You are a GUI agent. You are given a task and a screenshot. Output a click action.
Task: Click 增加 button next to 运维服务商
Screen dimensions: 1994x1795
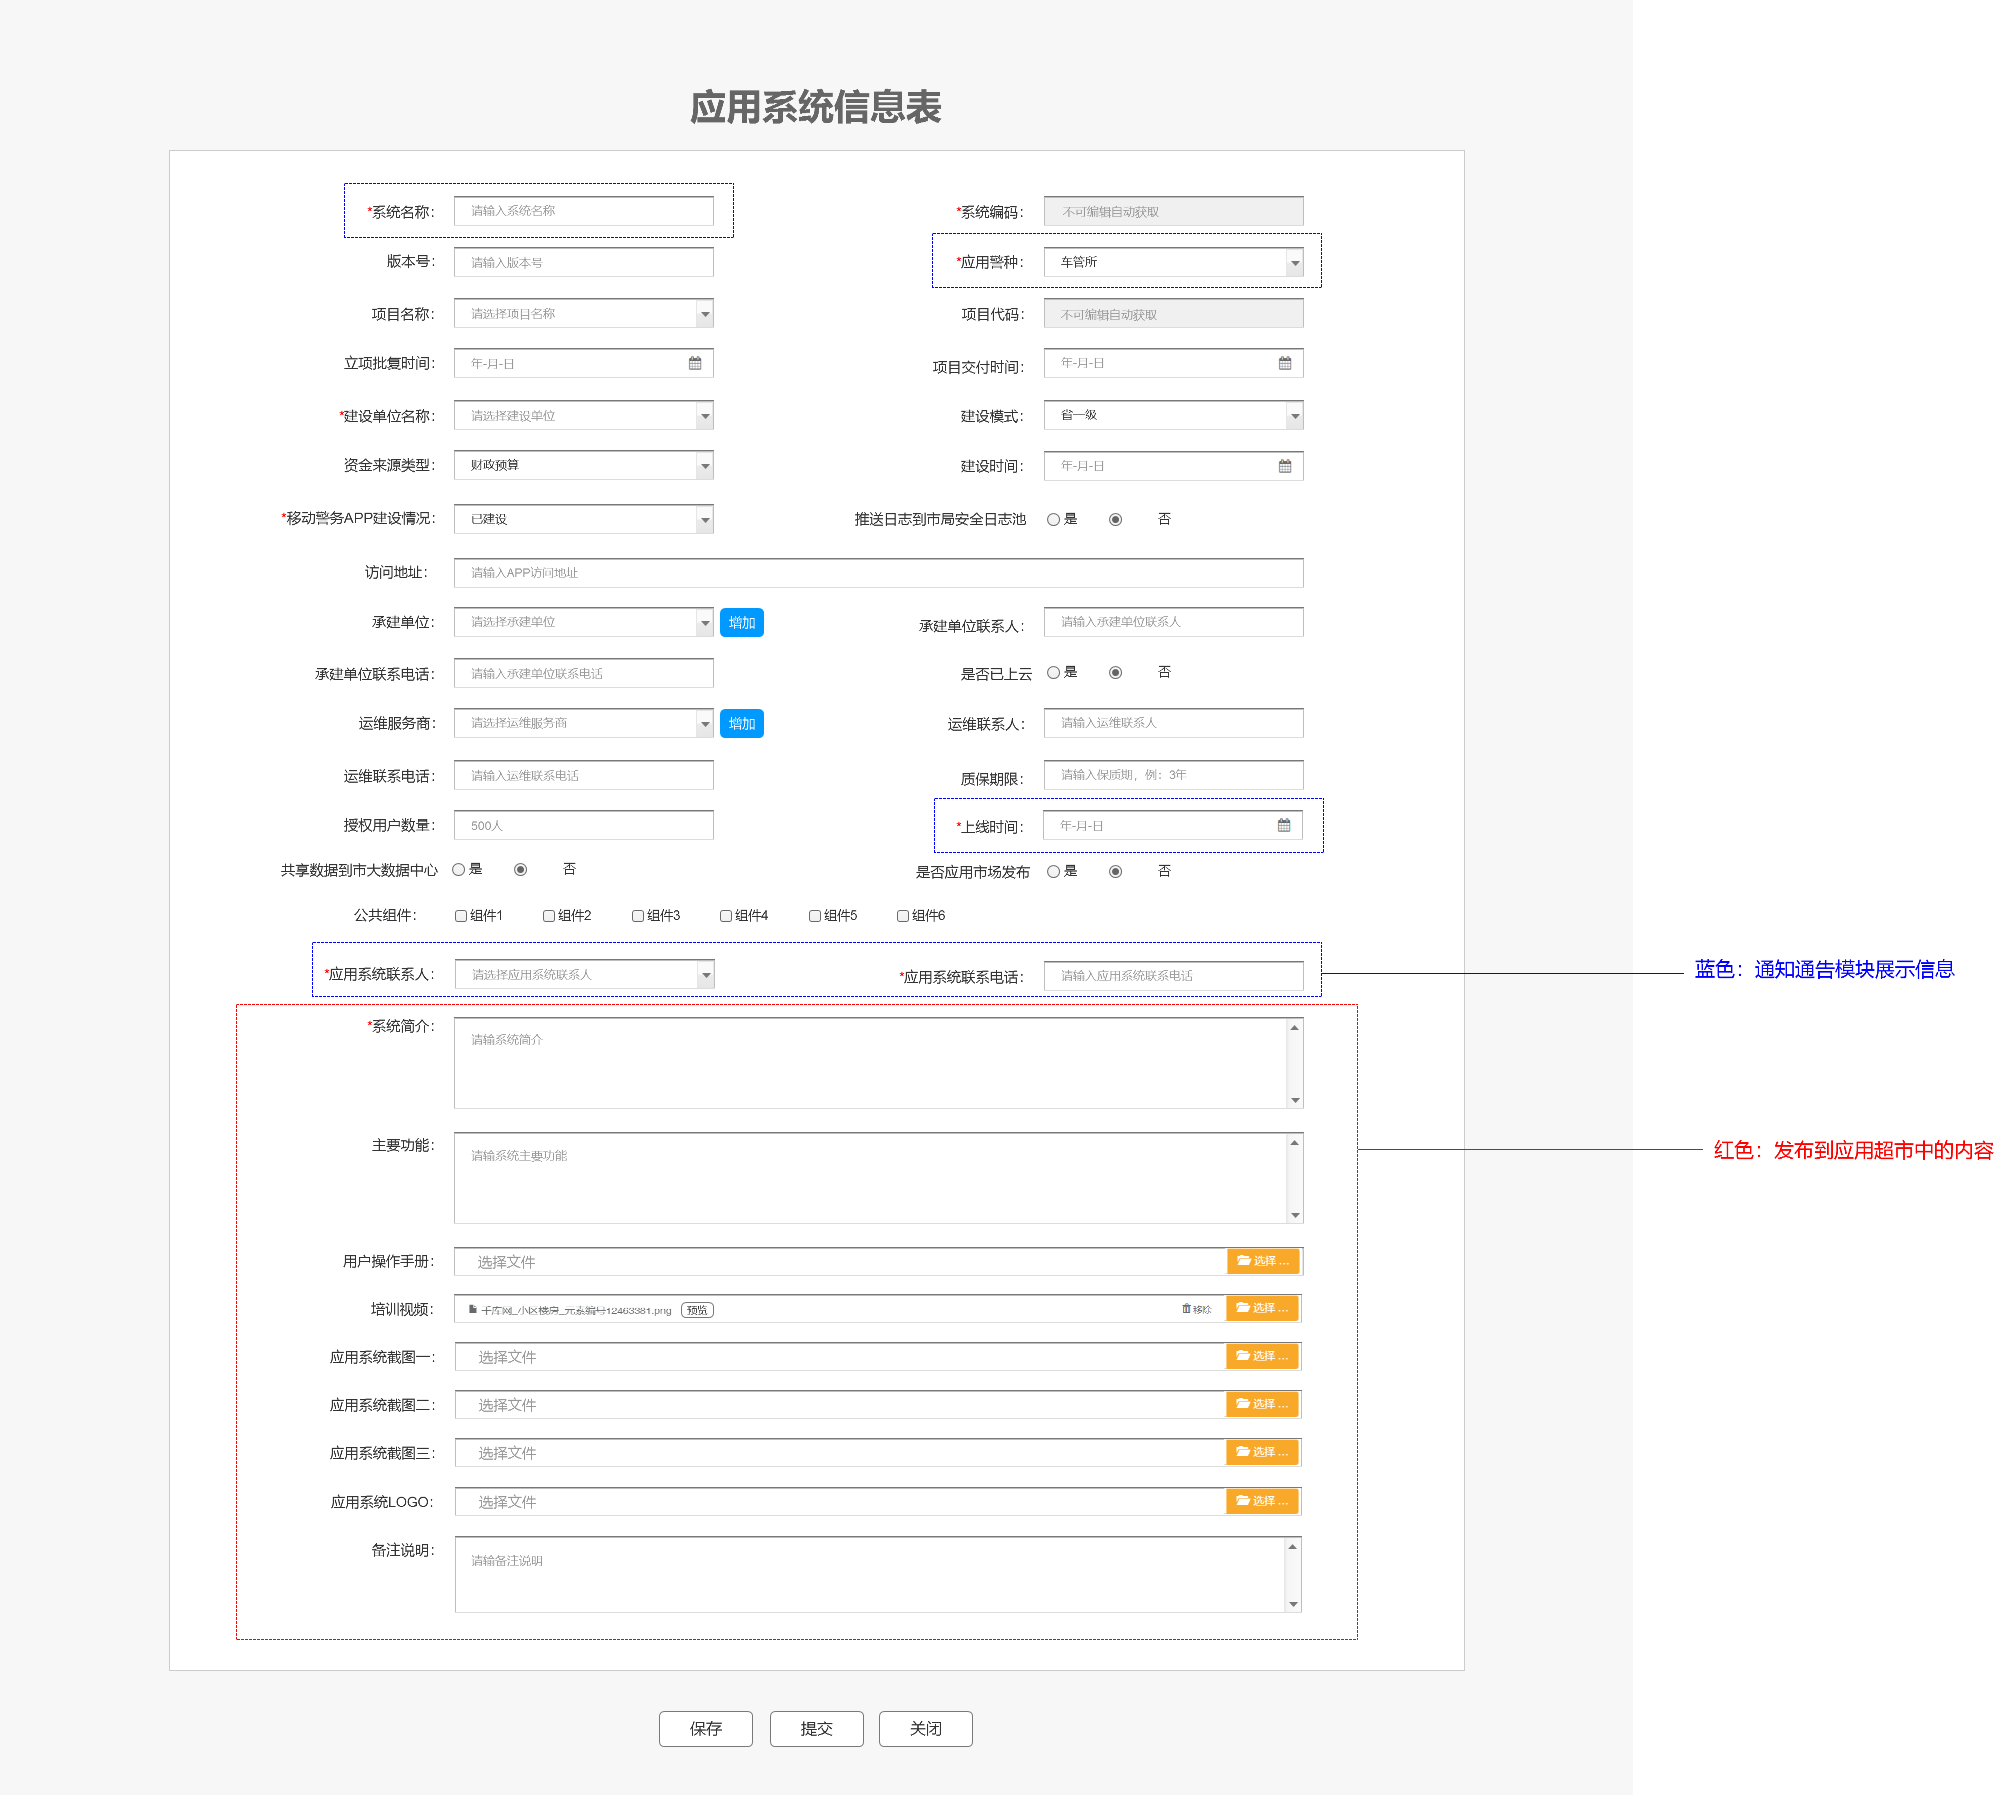click(x=742, y=724)
